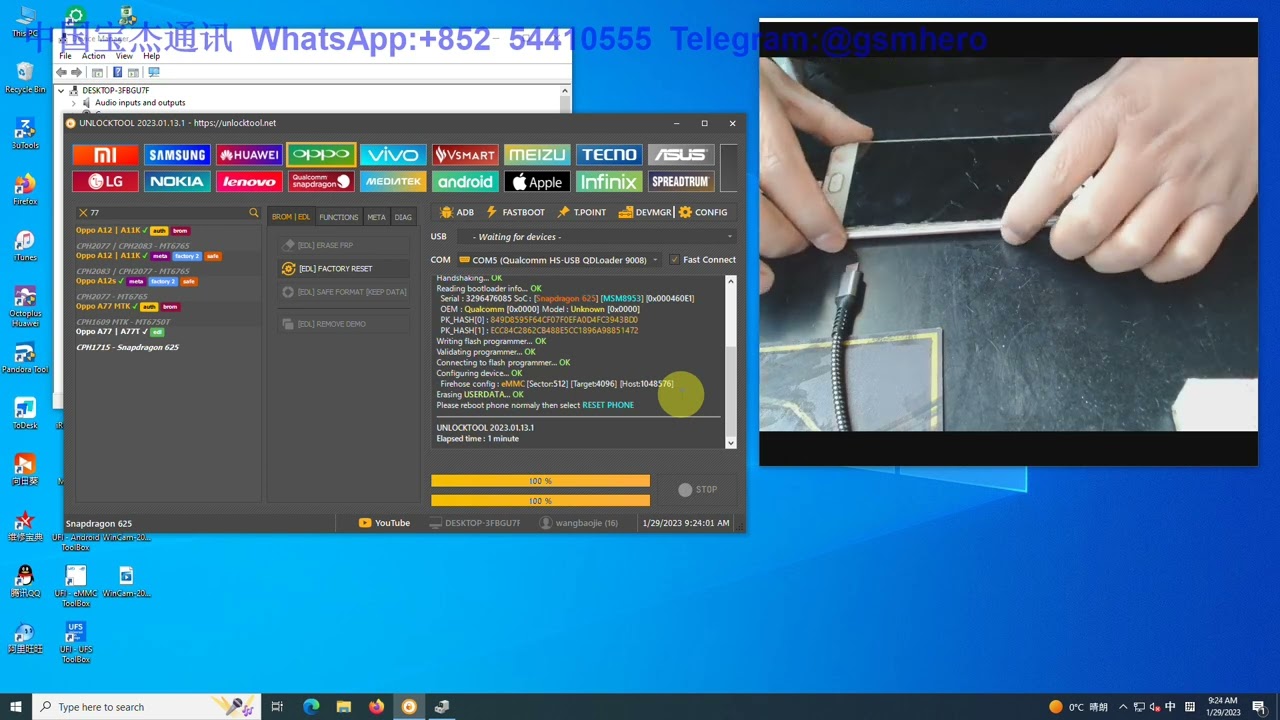Select the Infinix brand logo

point(609,182)
